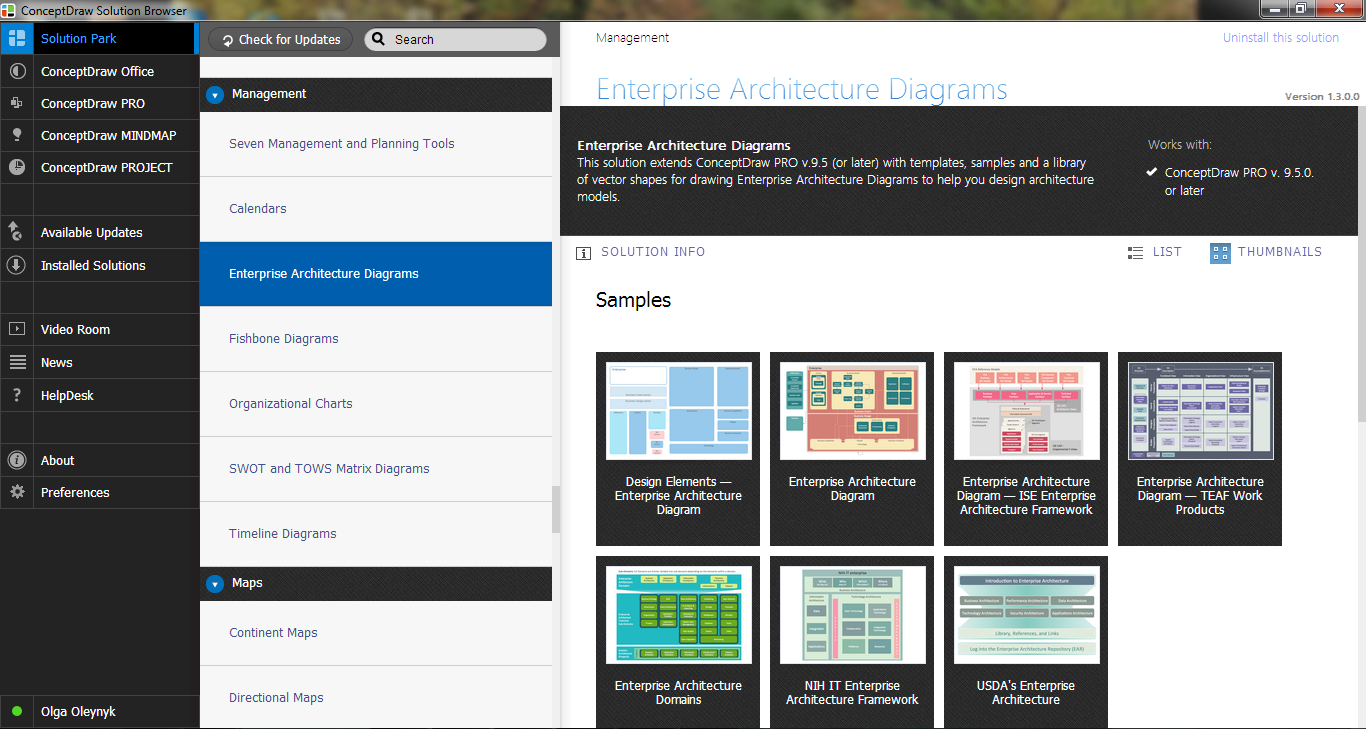
Task: Select ConceptDraw PROJECT in sidebar
Action: [98, 167]
